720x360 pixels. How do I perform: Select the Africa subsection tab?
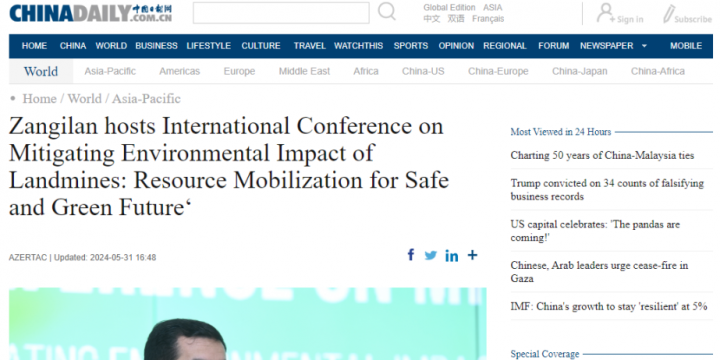(x=366, y=71)
